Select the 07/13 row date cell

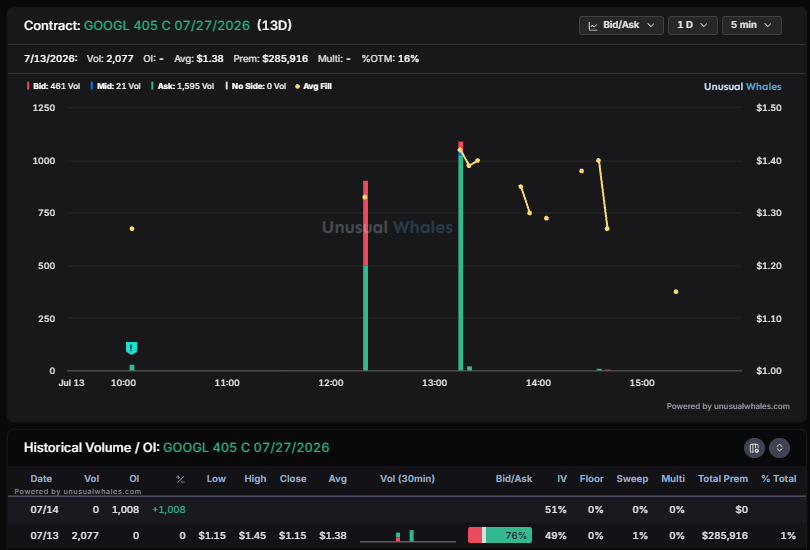[44, 536]
